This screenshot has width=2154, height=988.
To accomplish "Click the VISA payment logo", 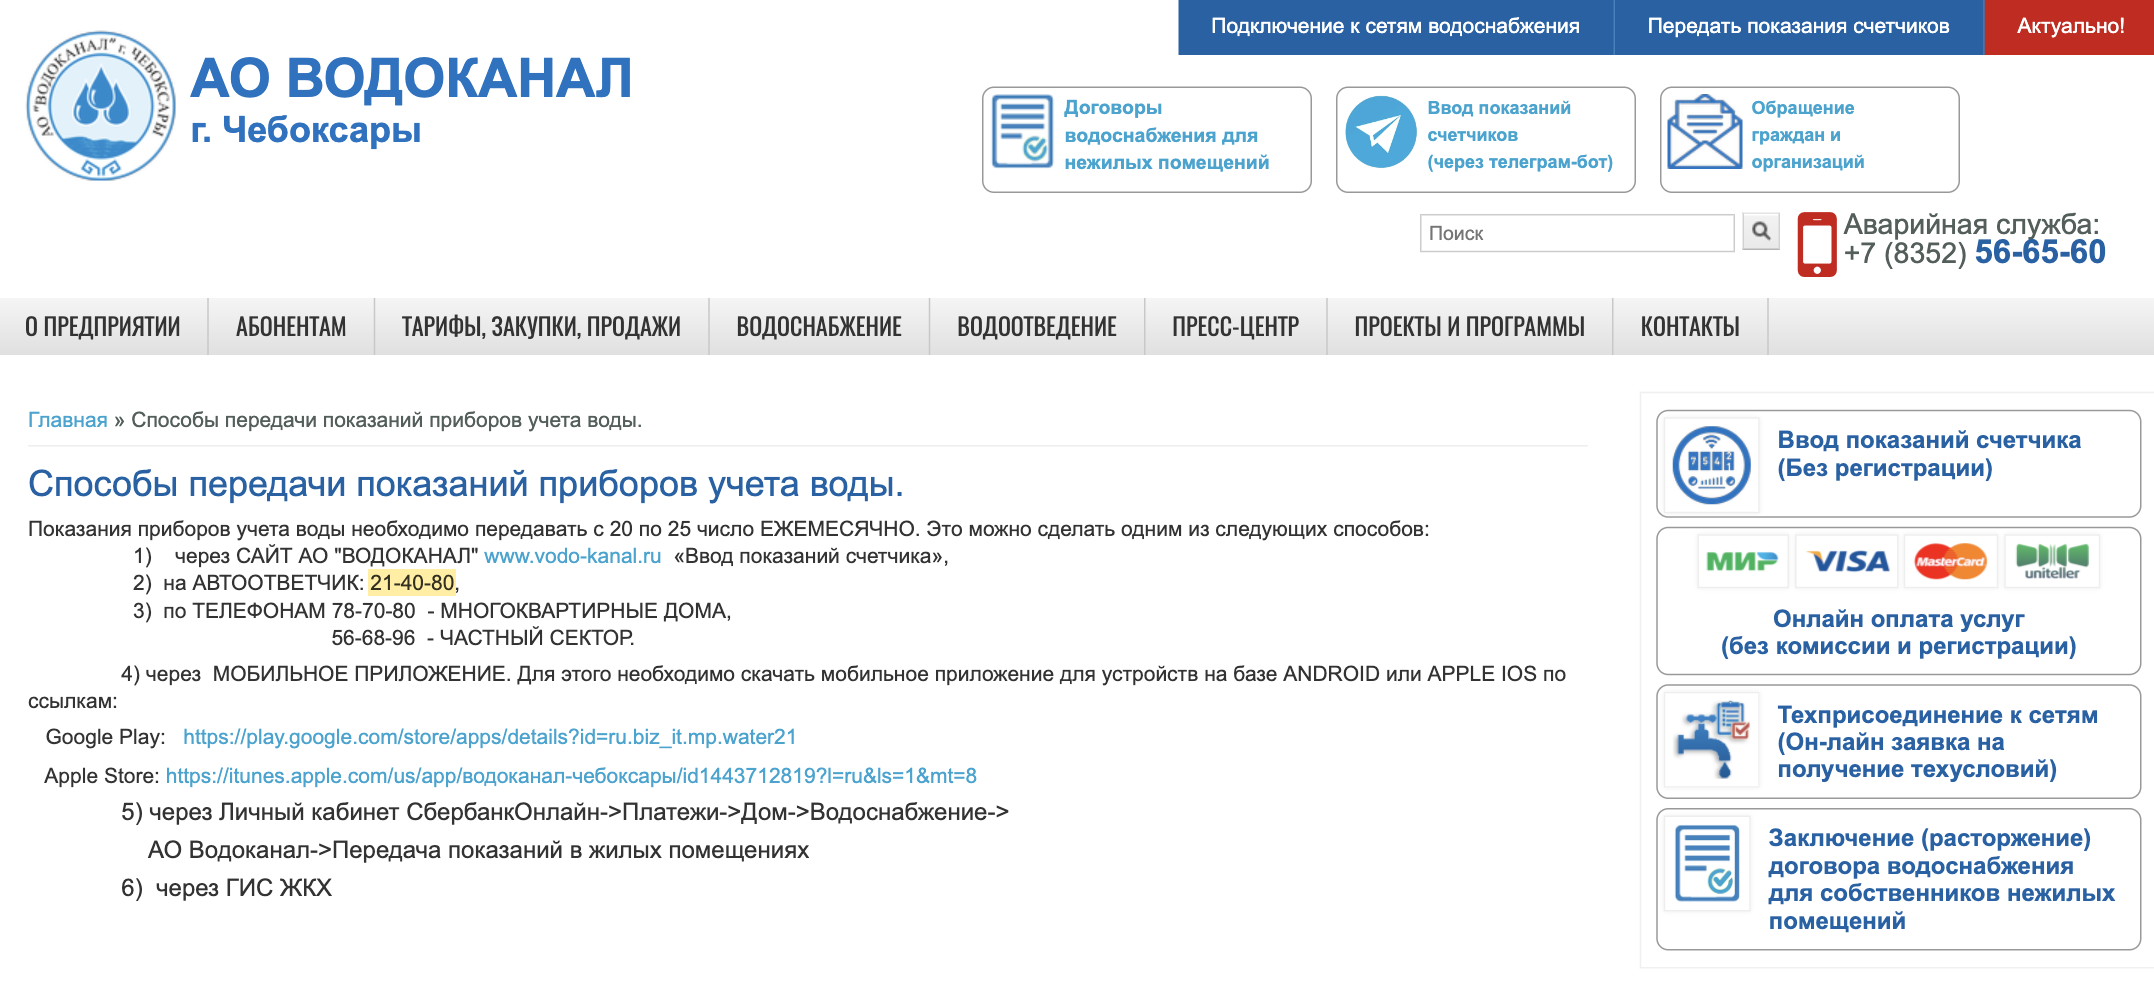I will pos(1849,561).
